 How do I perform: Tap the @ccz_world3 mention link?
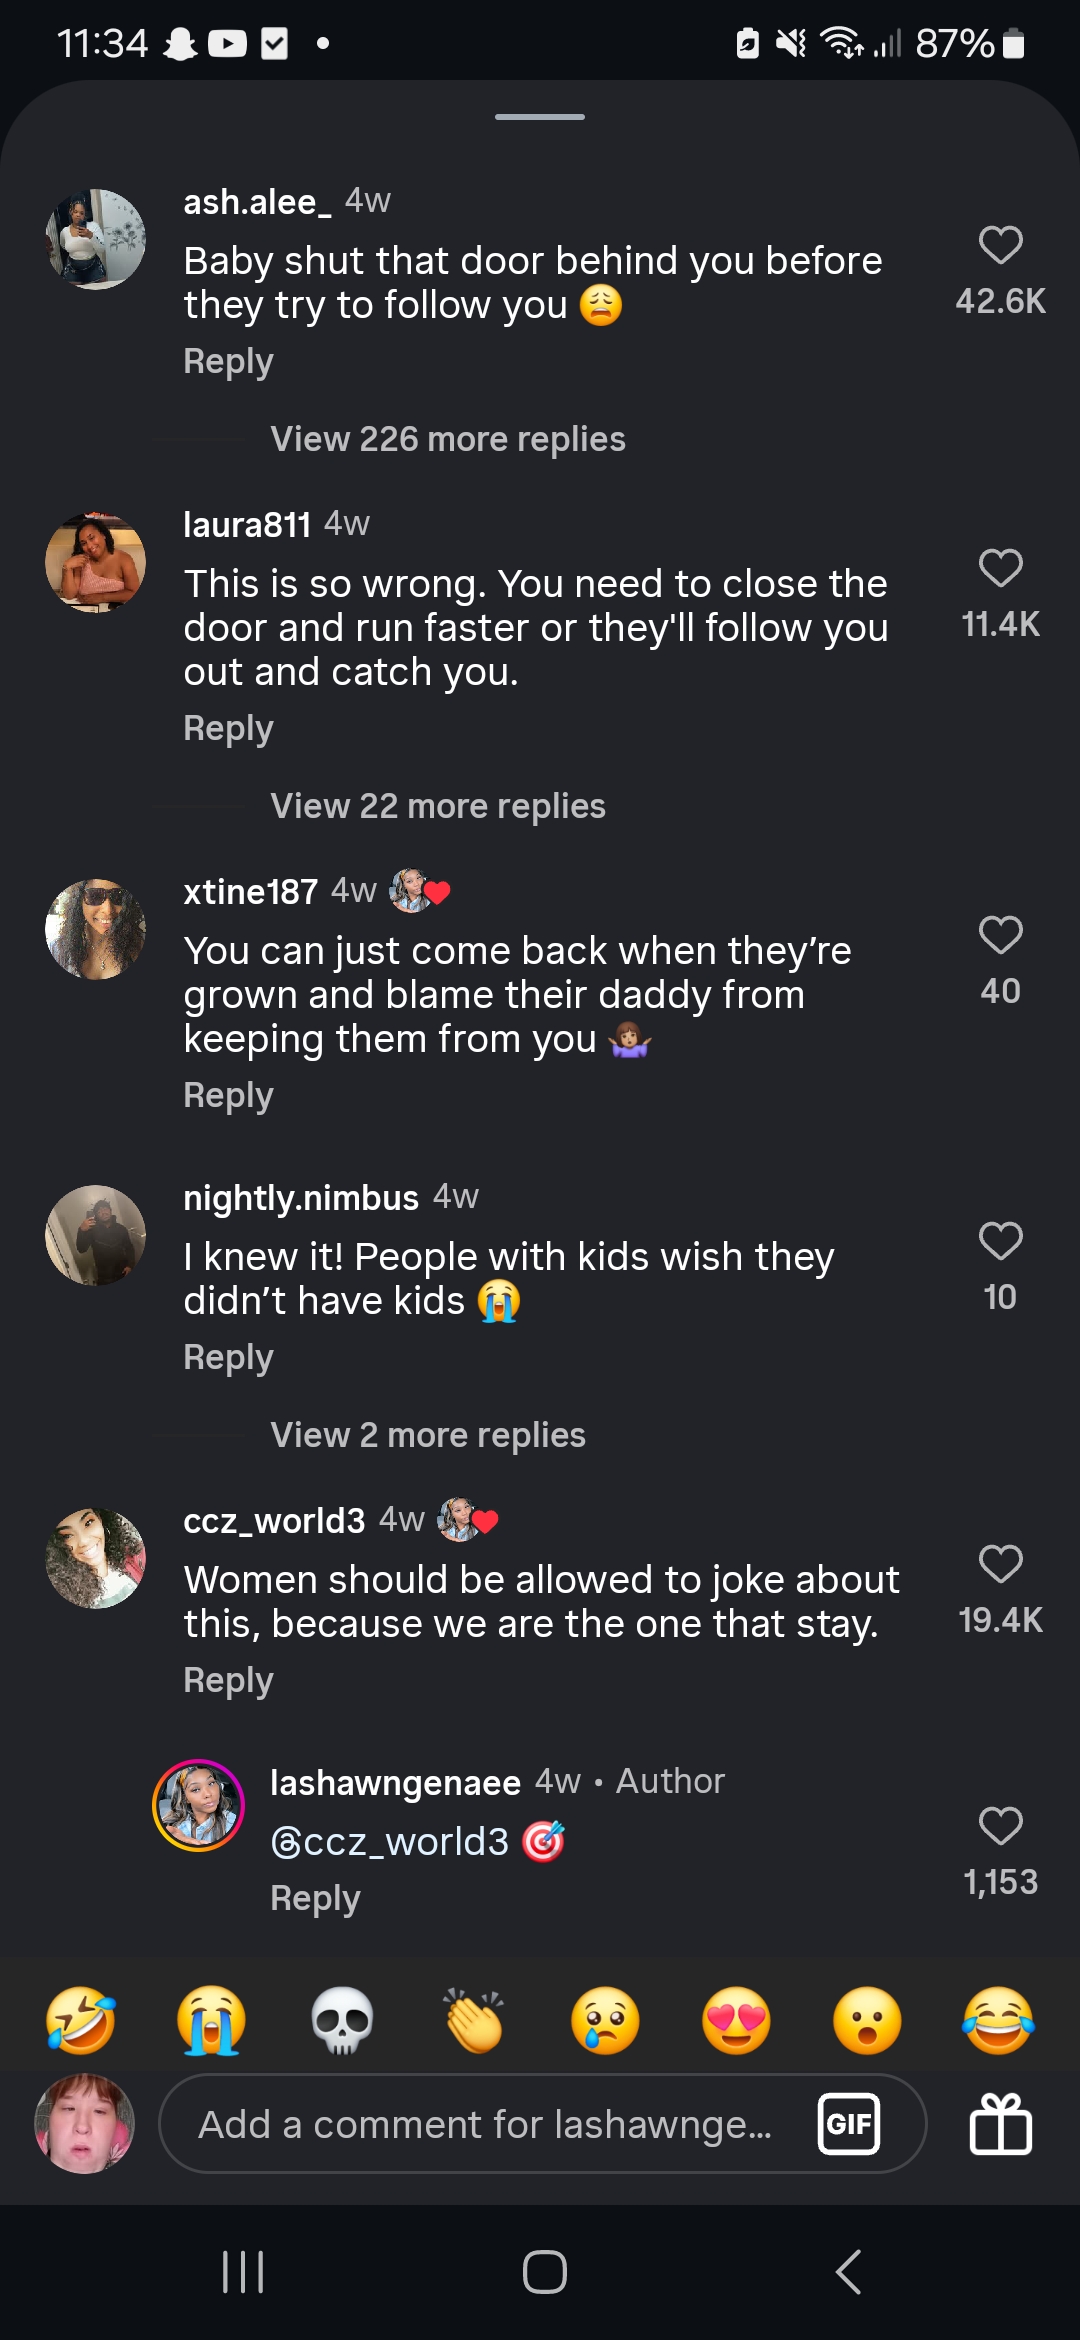[x=389, y=1842]
